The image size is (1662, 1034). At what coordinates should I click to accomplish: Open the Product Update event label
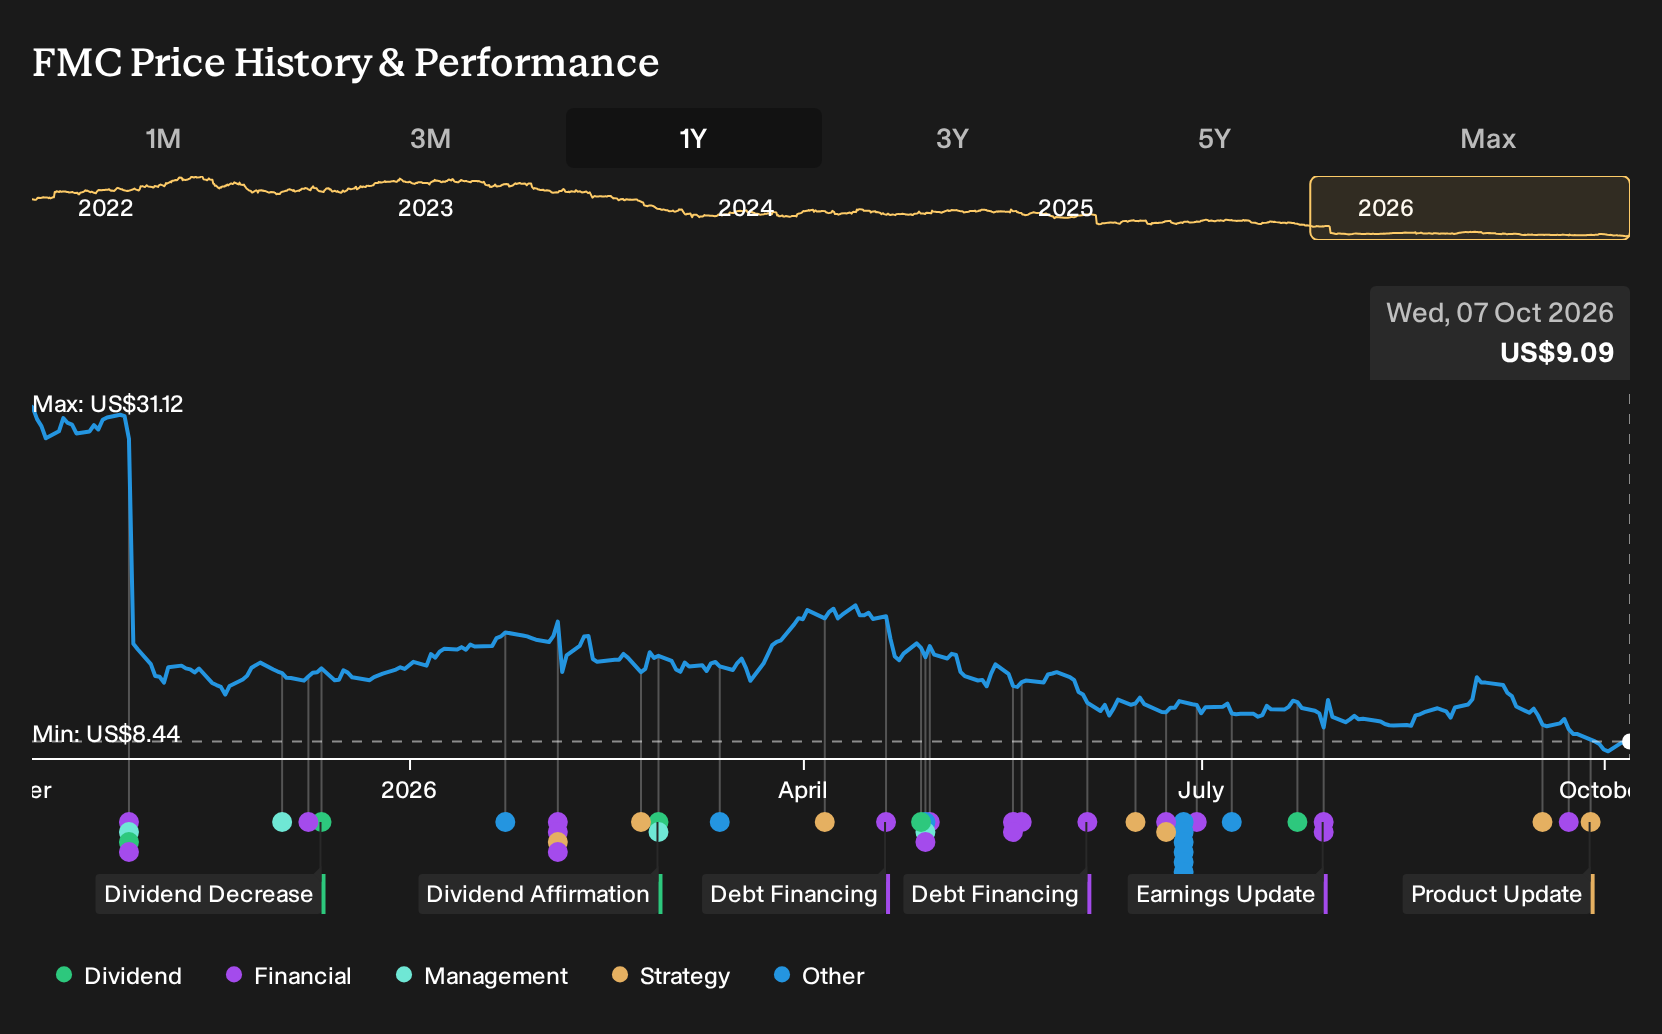click(x=1499, y=894)
